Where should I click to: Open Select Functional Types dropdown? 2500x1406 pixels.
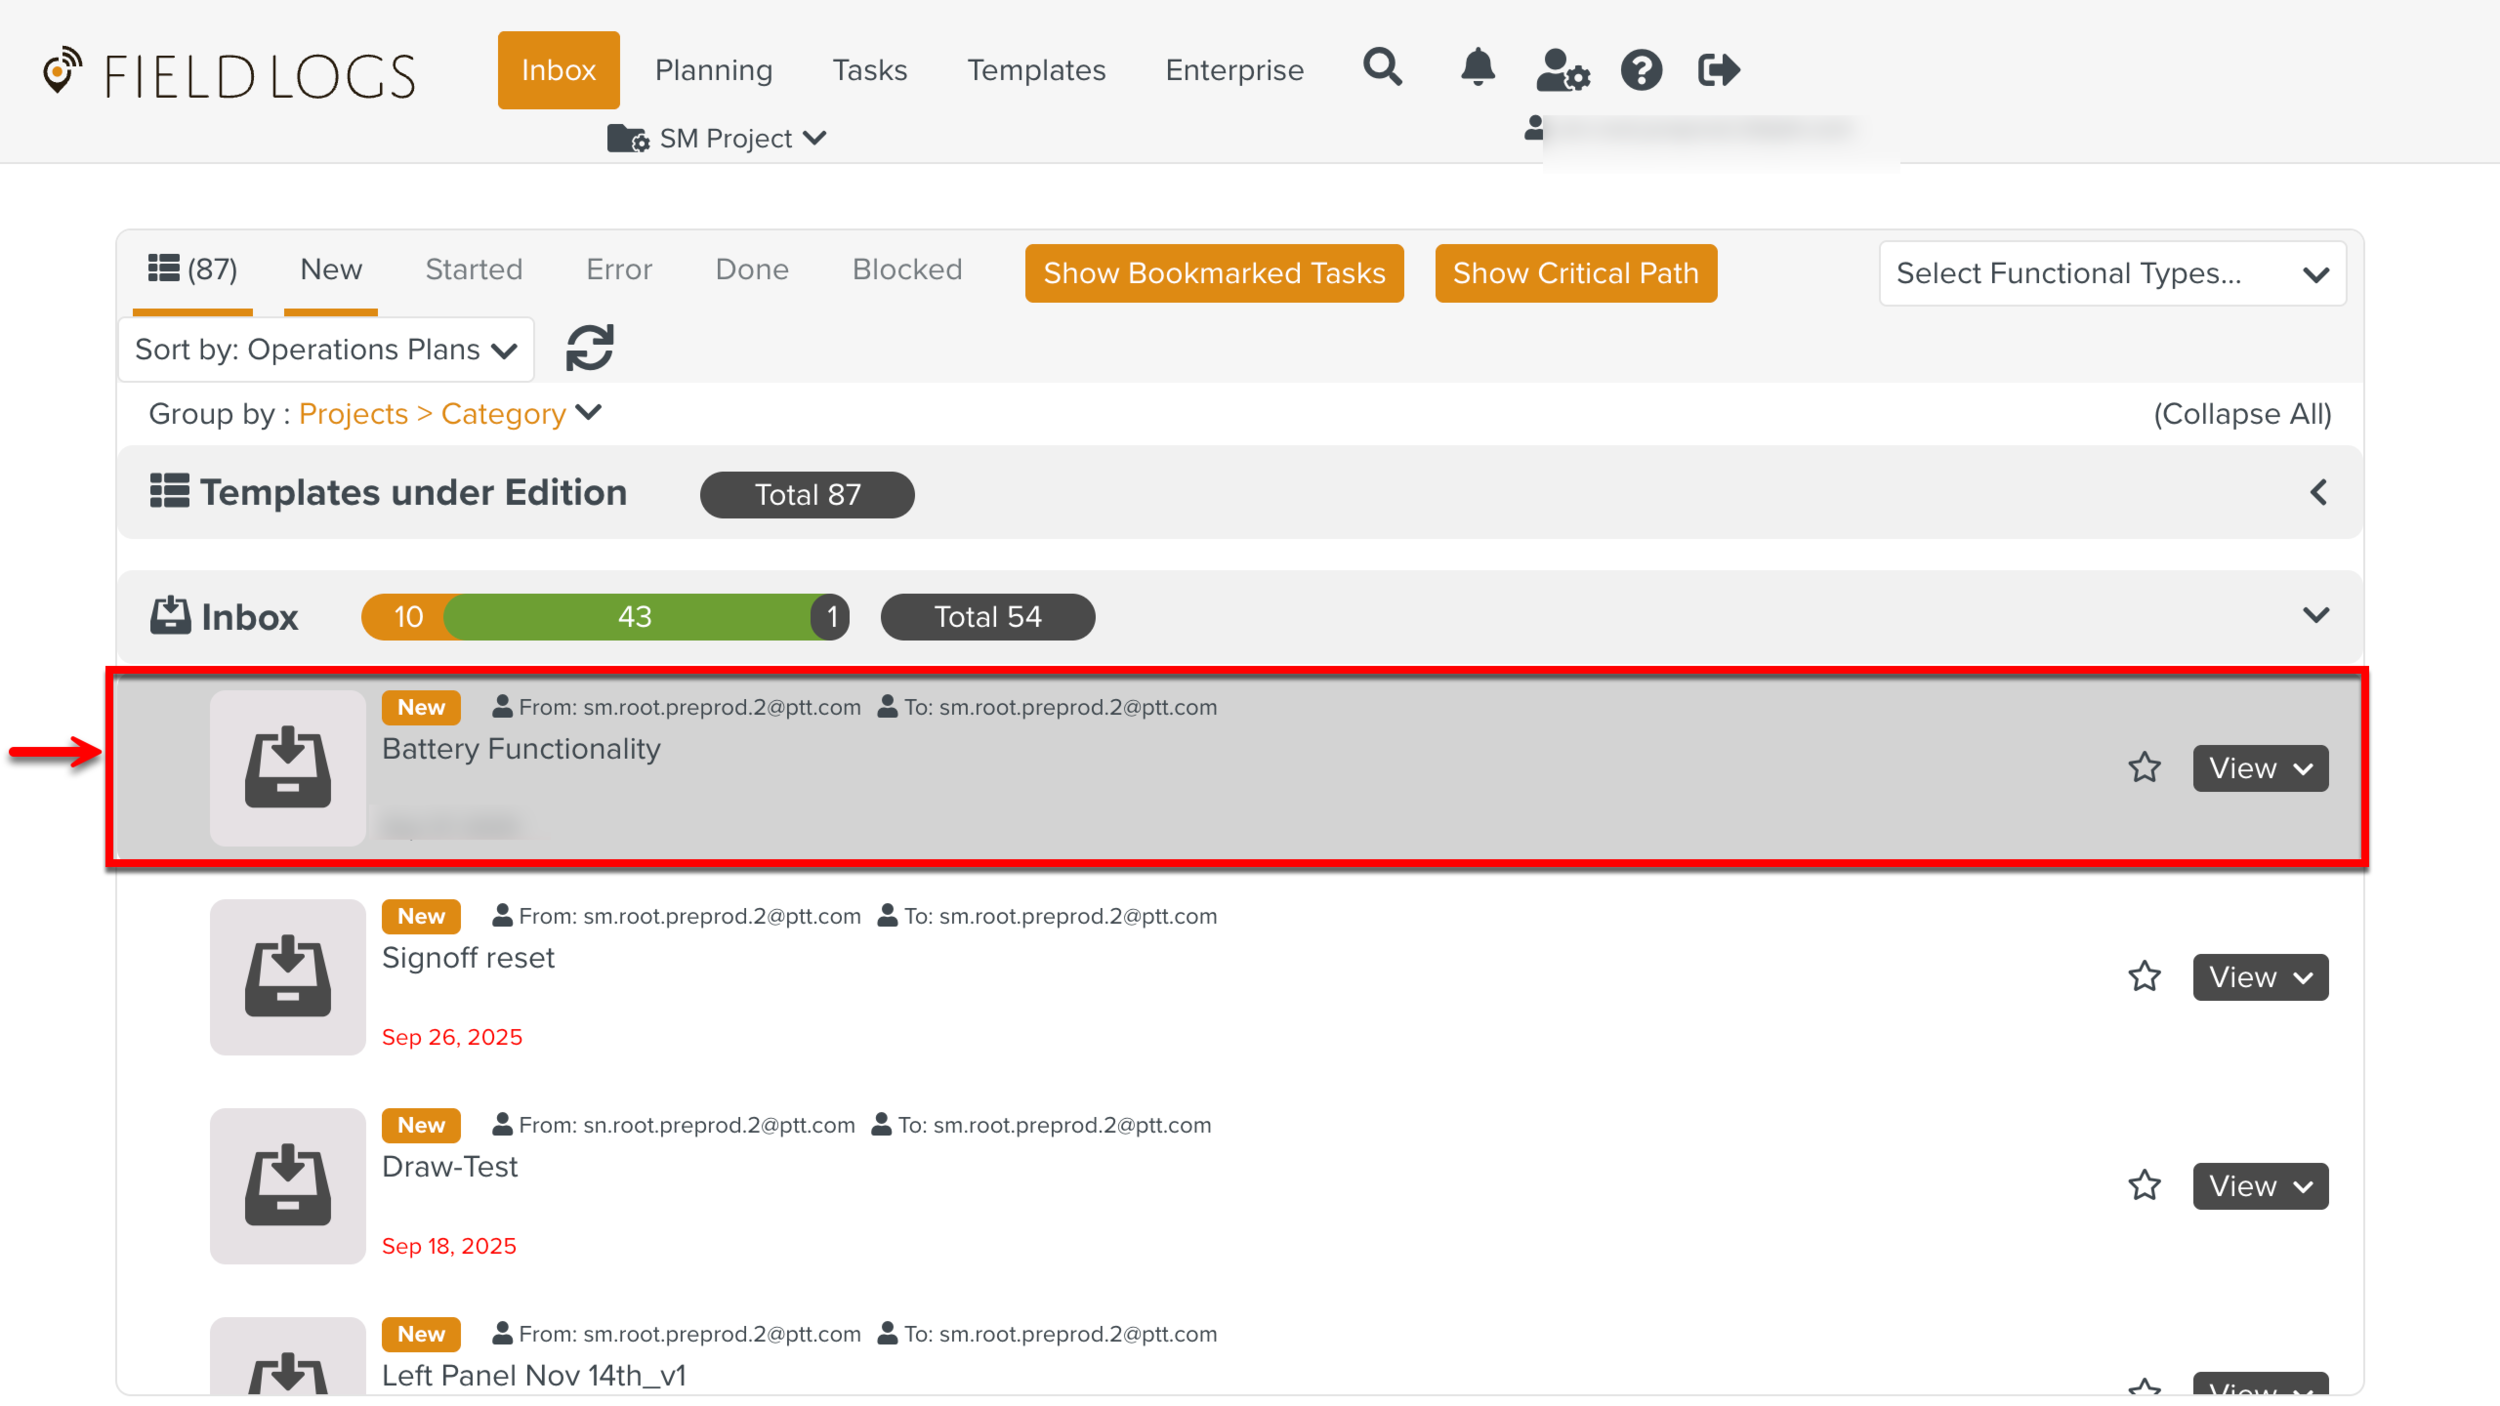2111,273
